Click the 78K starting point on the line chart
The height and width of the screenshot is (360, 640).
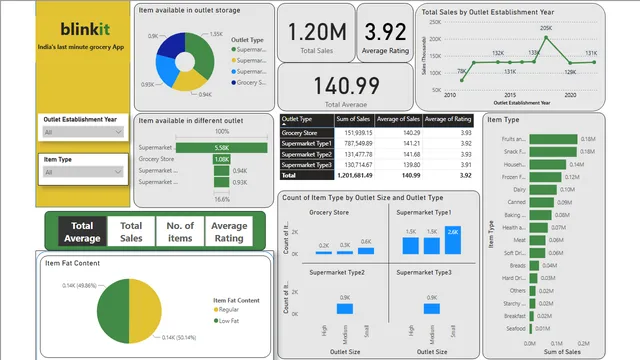click(462, 80)
